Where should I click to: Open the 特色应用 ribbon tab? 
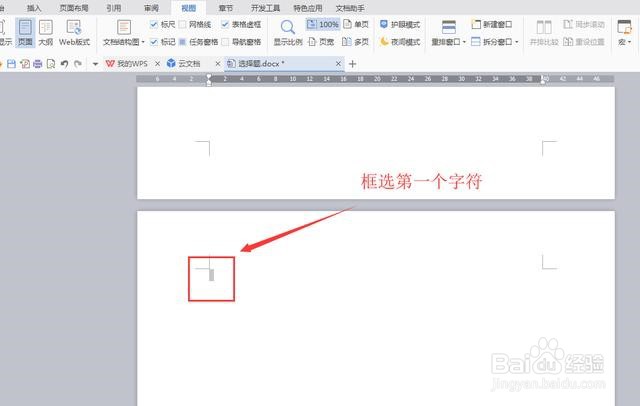[x=308, y=8]
